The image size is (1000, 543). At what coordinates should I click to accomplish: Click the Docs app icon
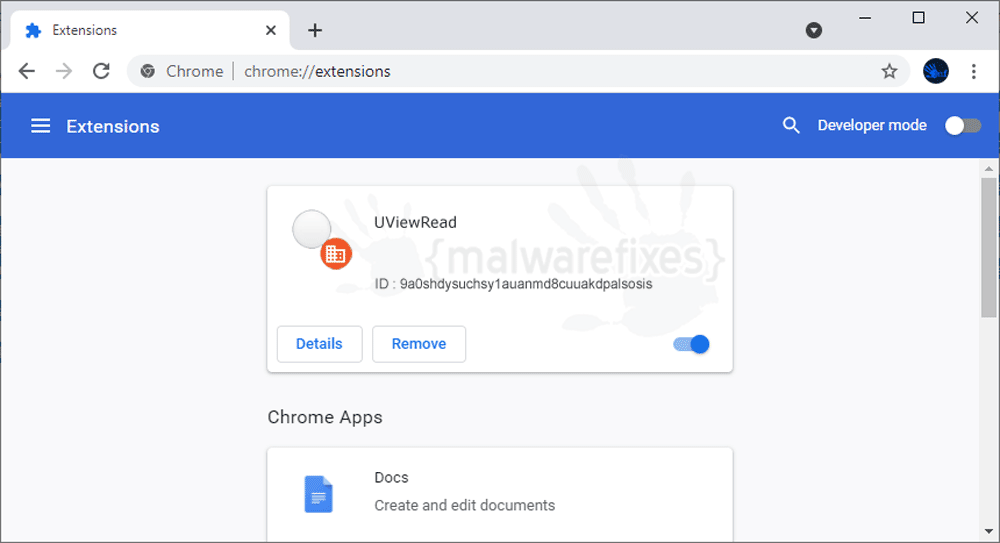[x=318, y=494]
